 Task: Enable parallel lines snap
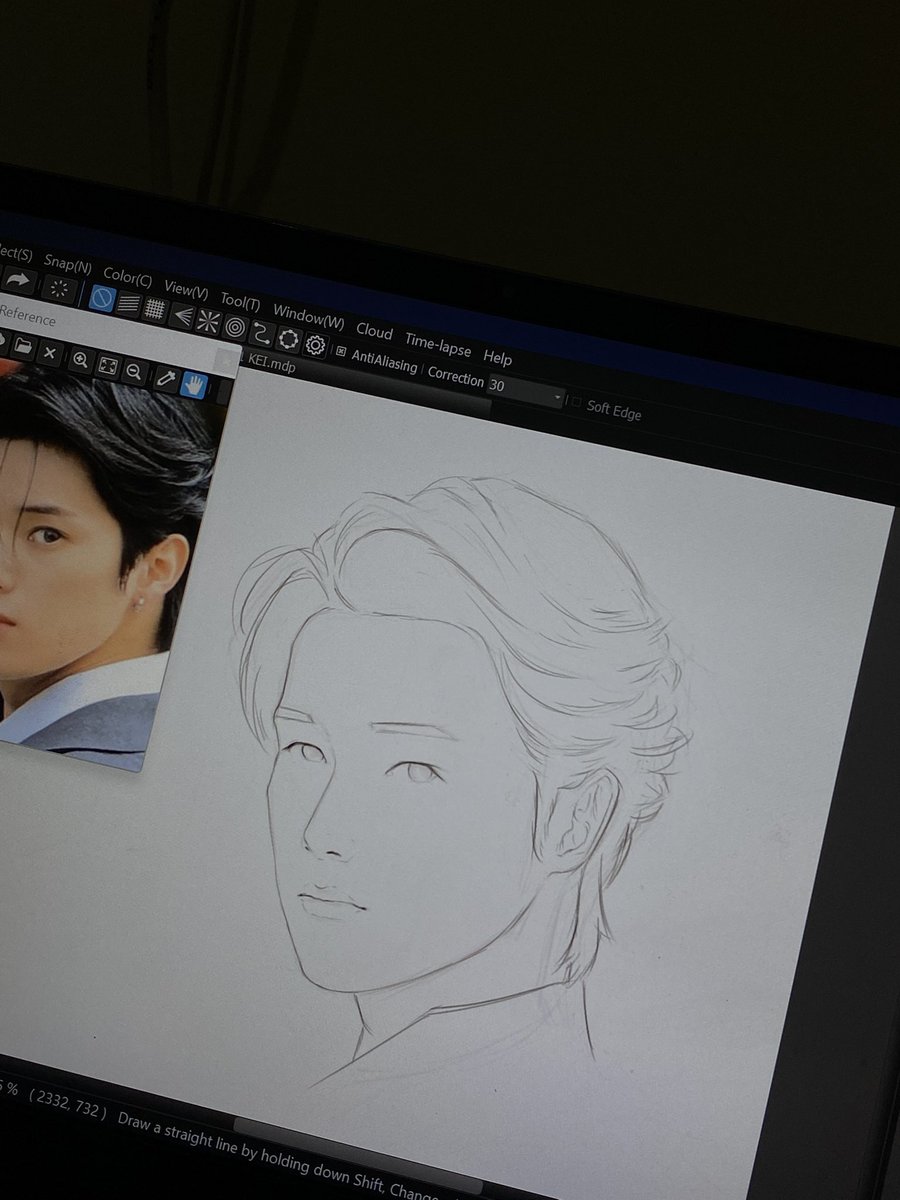(x=128, y=303)
